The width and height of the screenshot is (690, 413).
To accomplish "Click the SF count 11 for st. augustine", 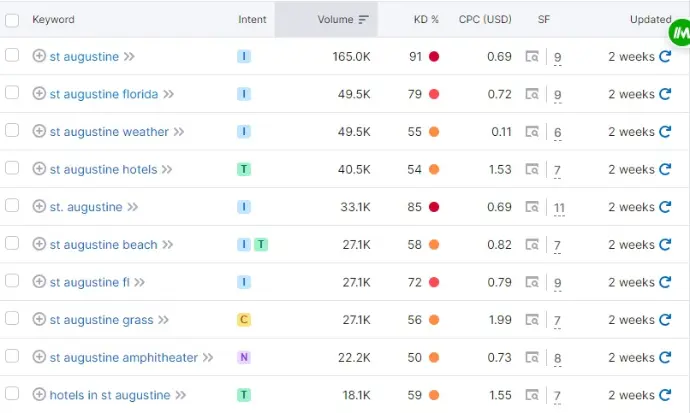I will 559,207.
